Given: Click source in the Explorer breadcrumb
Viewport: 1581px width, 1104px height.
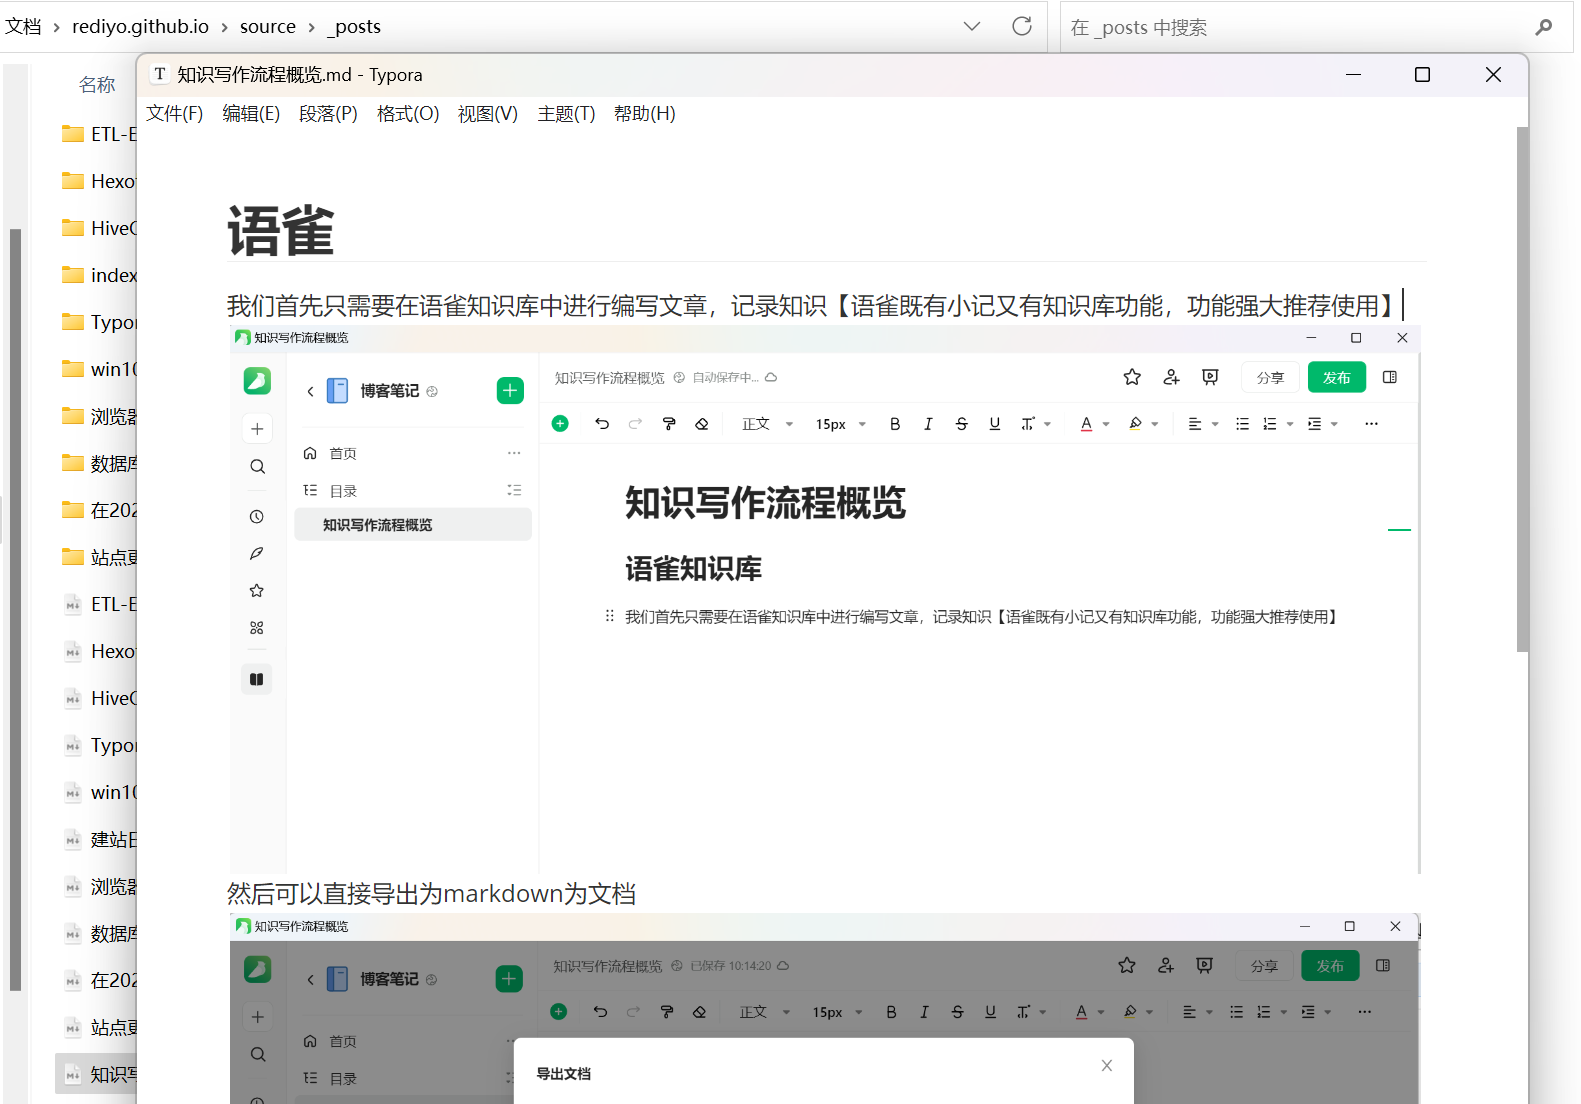Looking at the screenshot, I should coord(268,26).
